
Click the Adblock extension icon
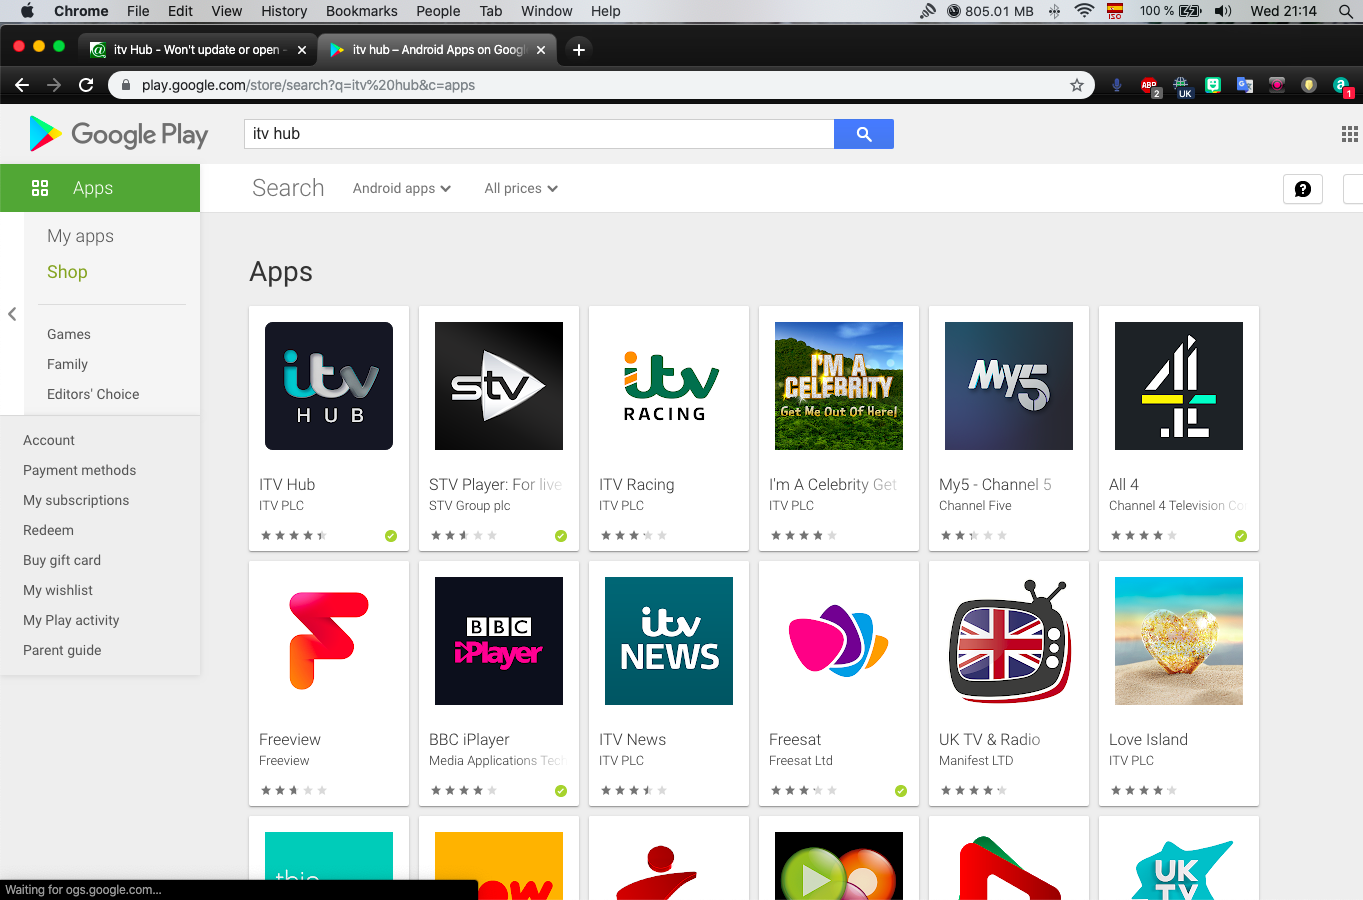1149,86
